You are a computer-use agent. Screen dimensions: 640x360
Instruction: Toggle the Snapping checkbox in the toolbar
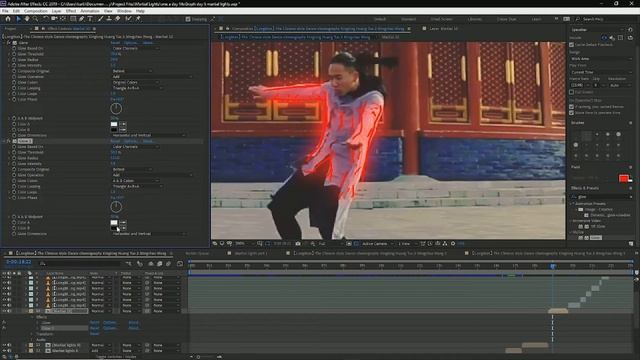click(x=188, y=19)
